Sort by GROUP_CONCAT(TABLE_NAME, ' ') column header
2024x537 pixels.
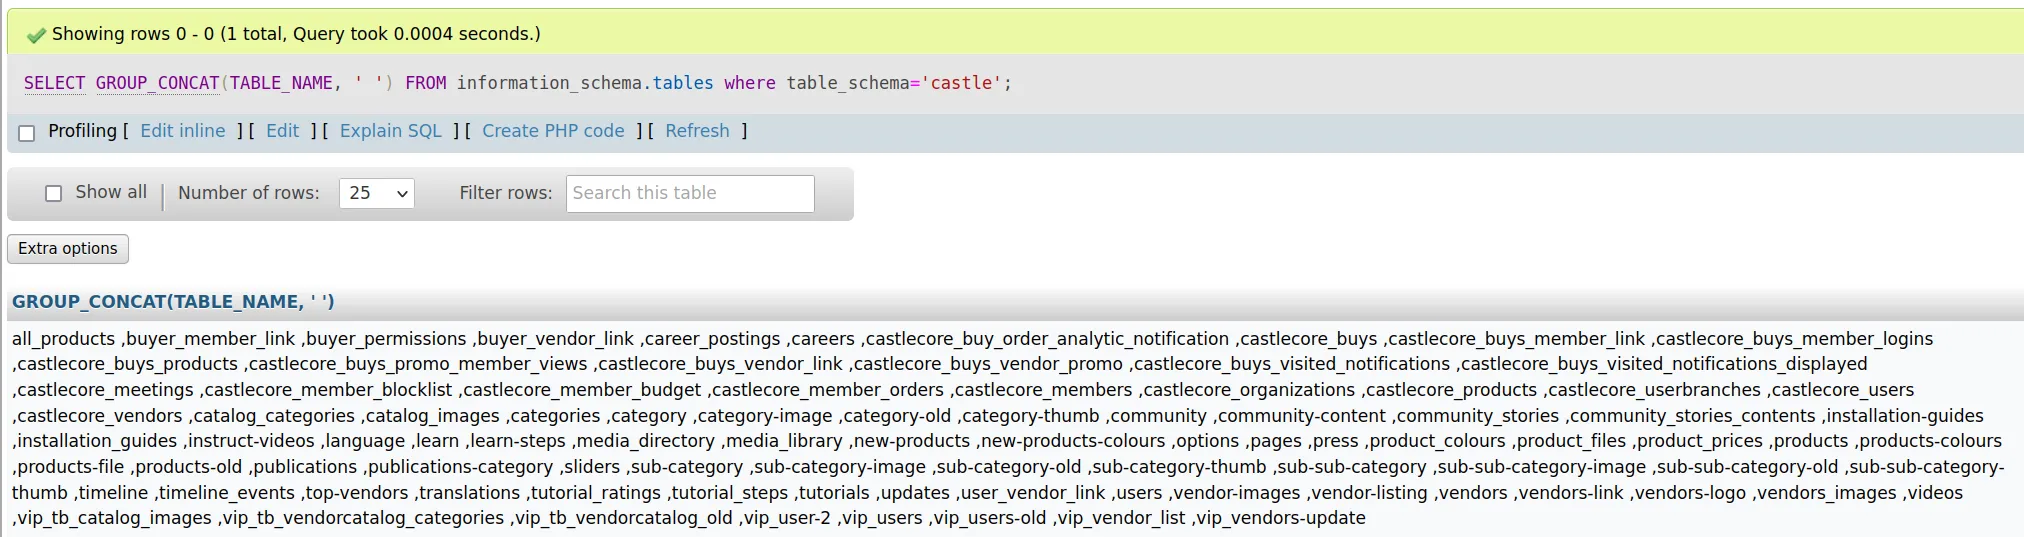tap(173, 302)
